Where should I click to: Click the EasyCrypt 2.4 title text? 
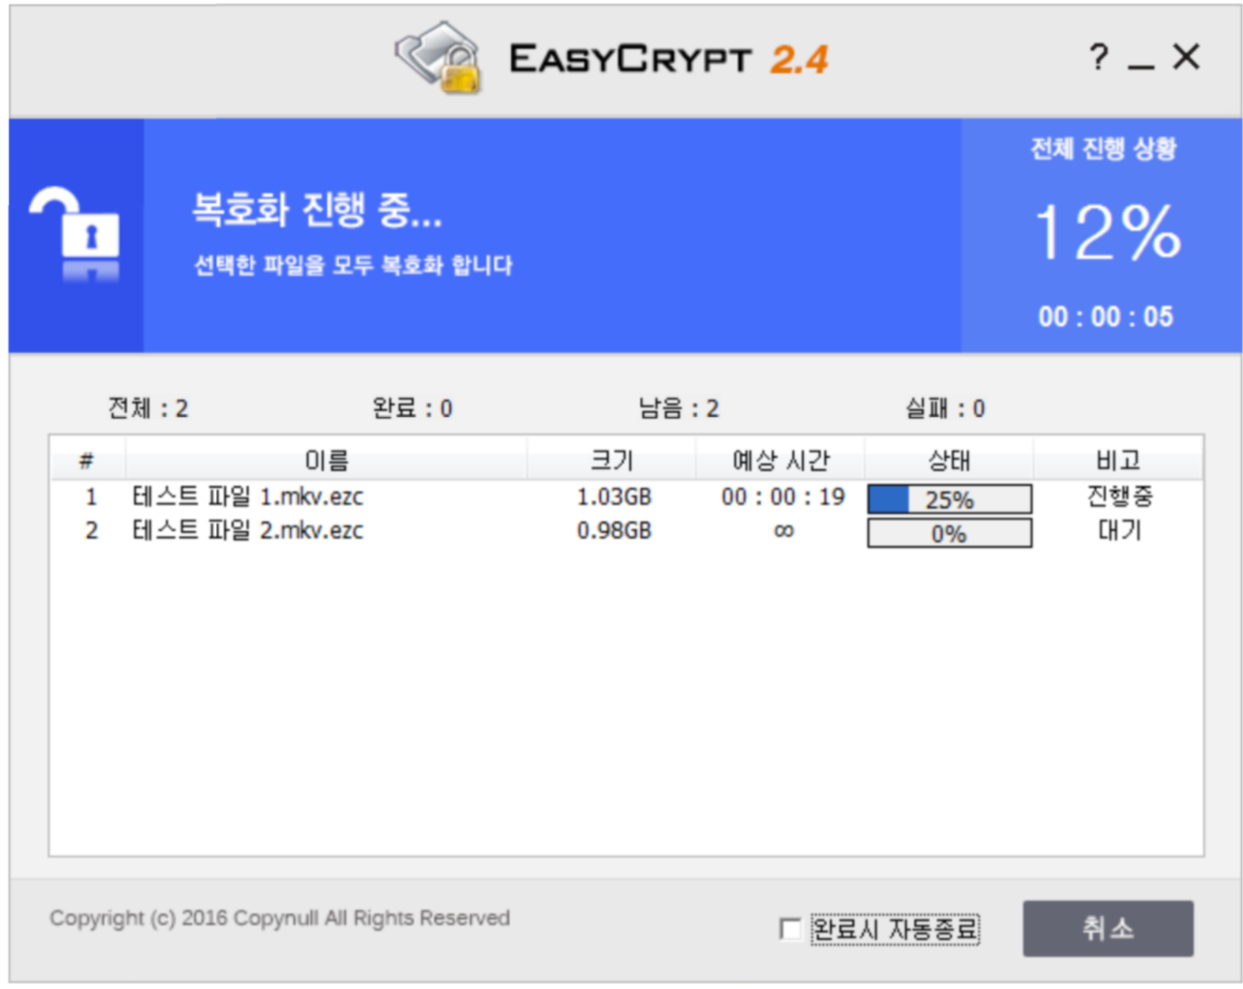[x=669, y=59]
